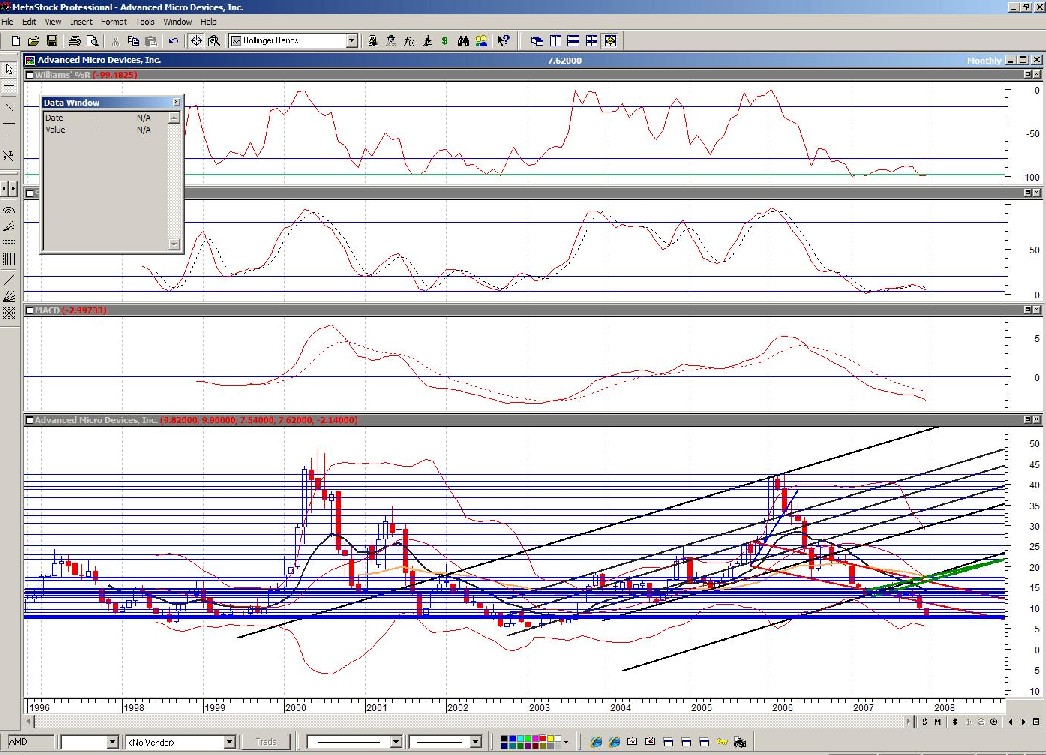This screenshot has height=755, width=1046.
Task: Choose the Gann grid drawing tool
Action: coord(9,313)
